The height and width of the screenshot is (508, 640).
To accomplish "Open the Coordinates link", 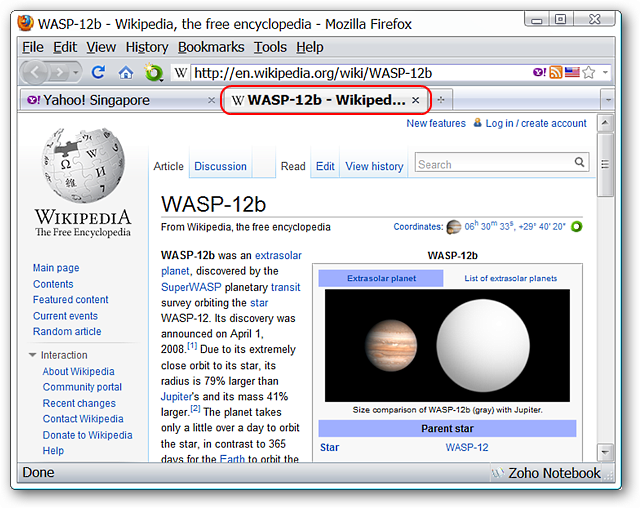I will tap(418, 227).
